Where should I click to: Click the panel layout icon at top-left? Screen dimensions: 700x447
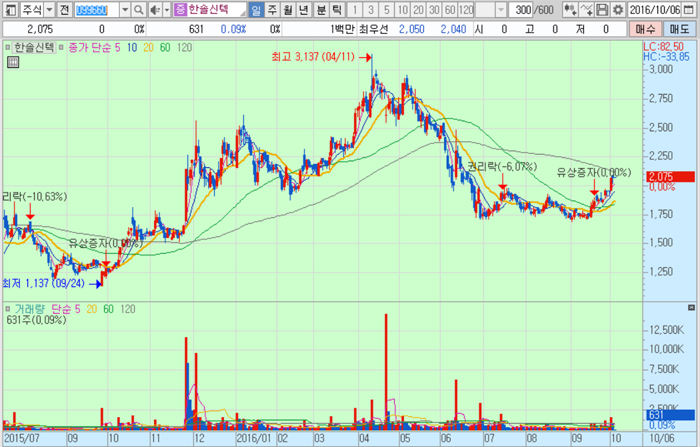coord(9,10)
